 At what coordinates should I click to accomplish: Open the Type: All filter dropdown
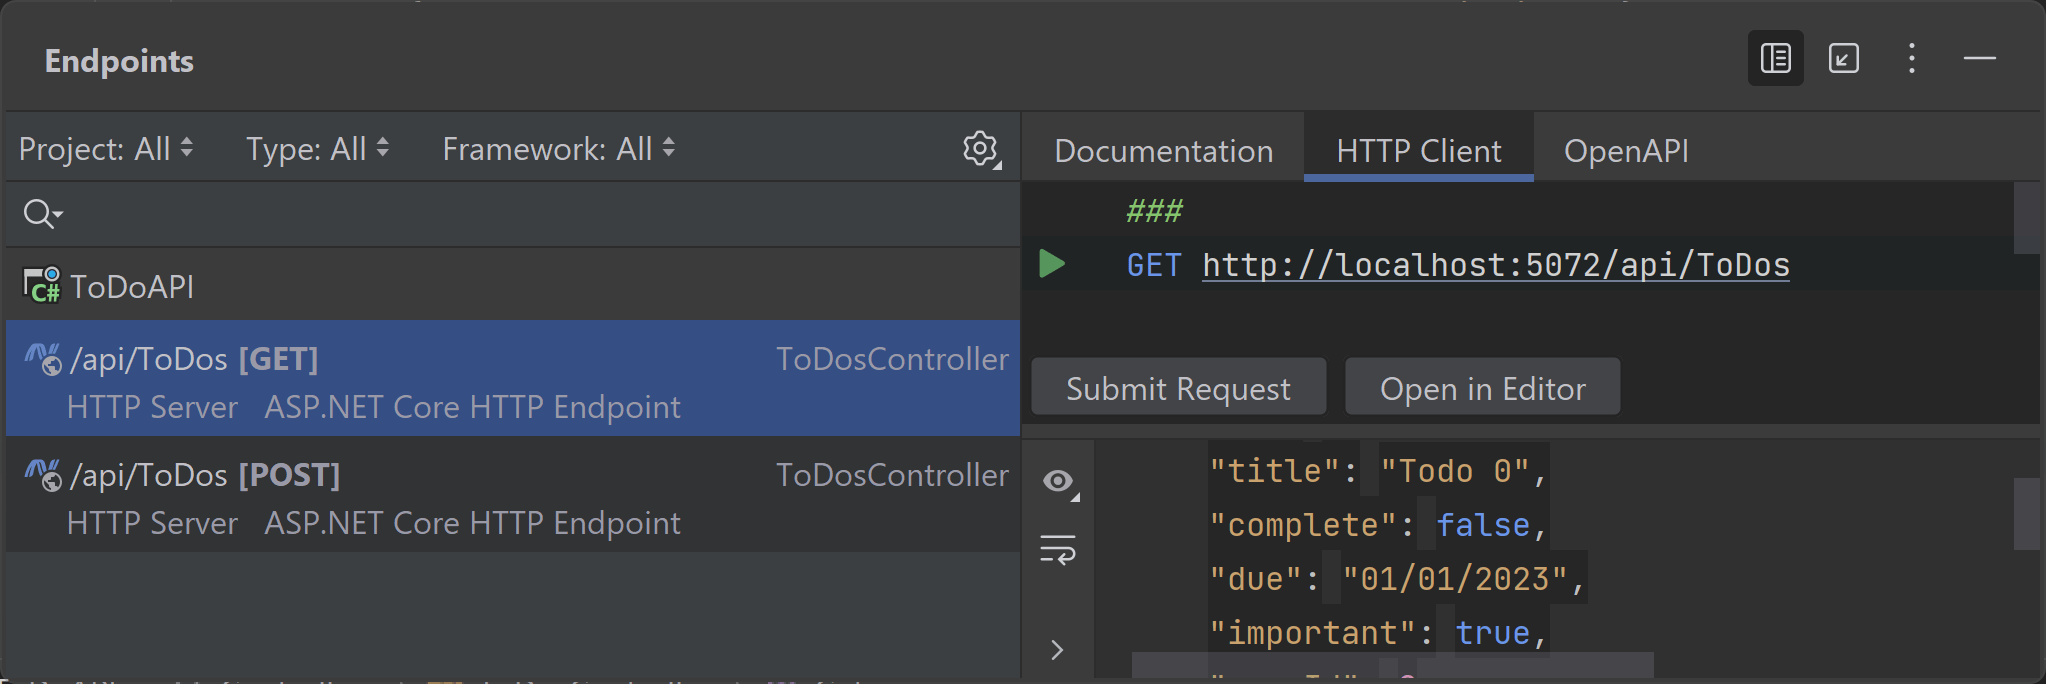pos(317,149)
